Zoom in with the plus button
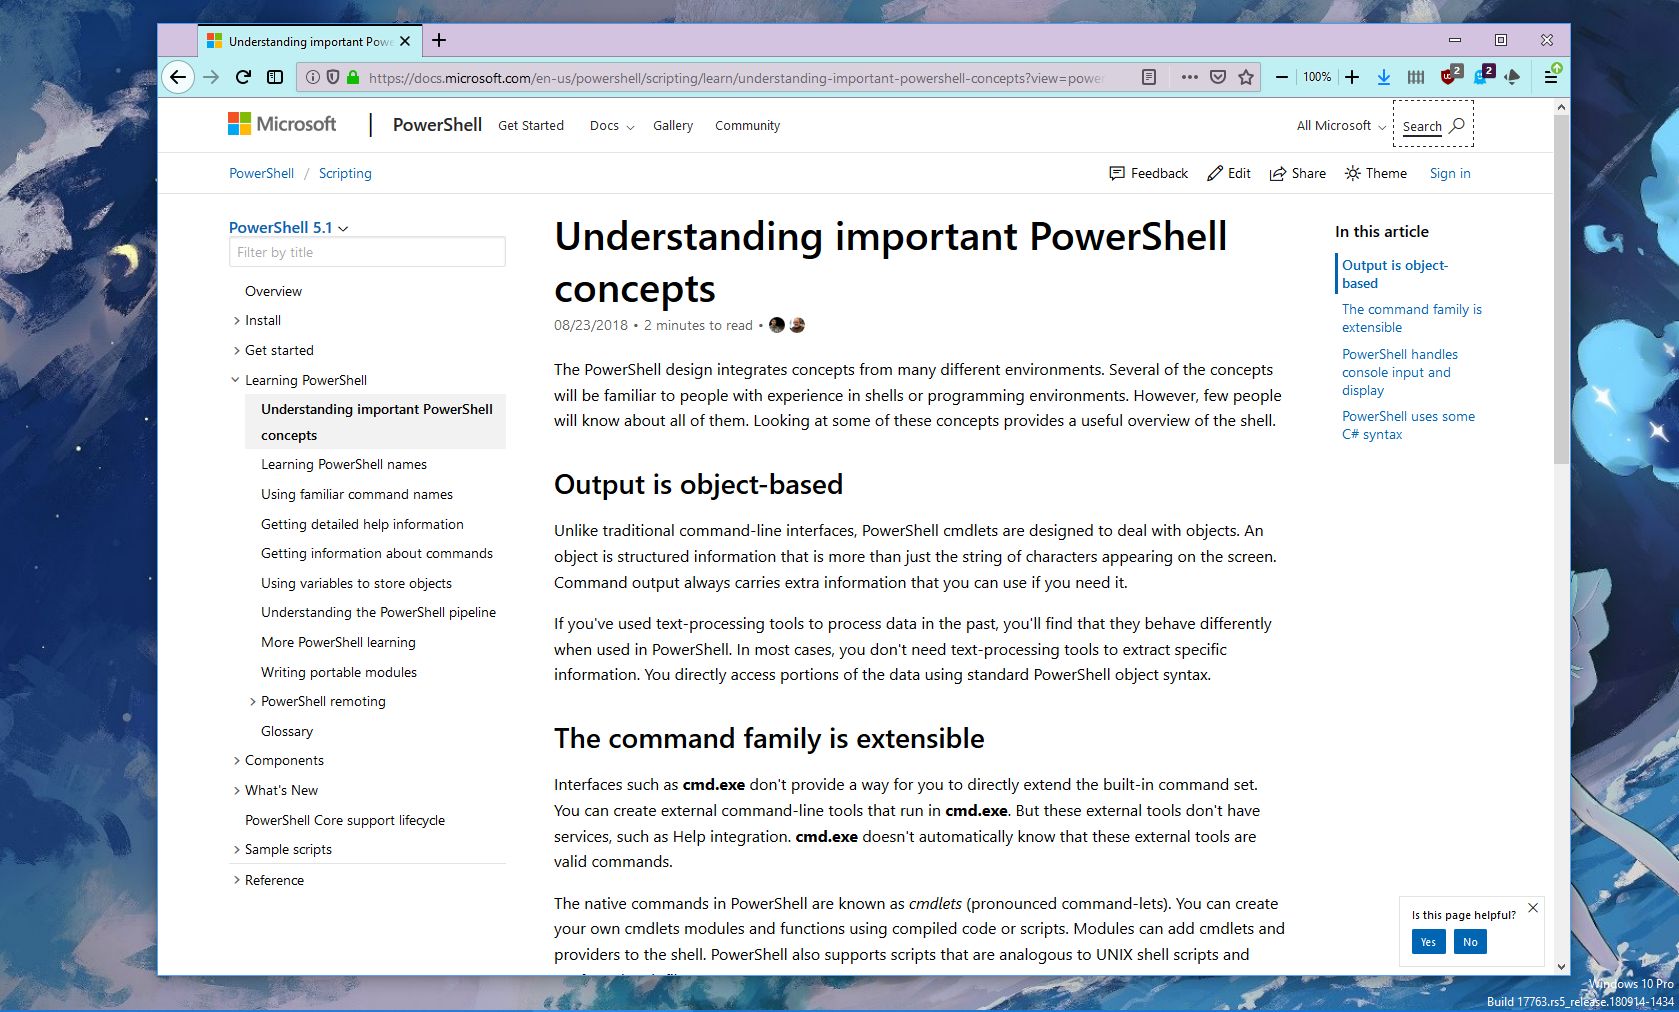 point(1352,77)
